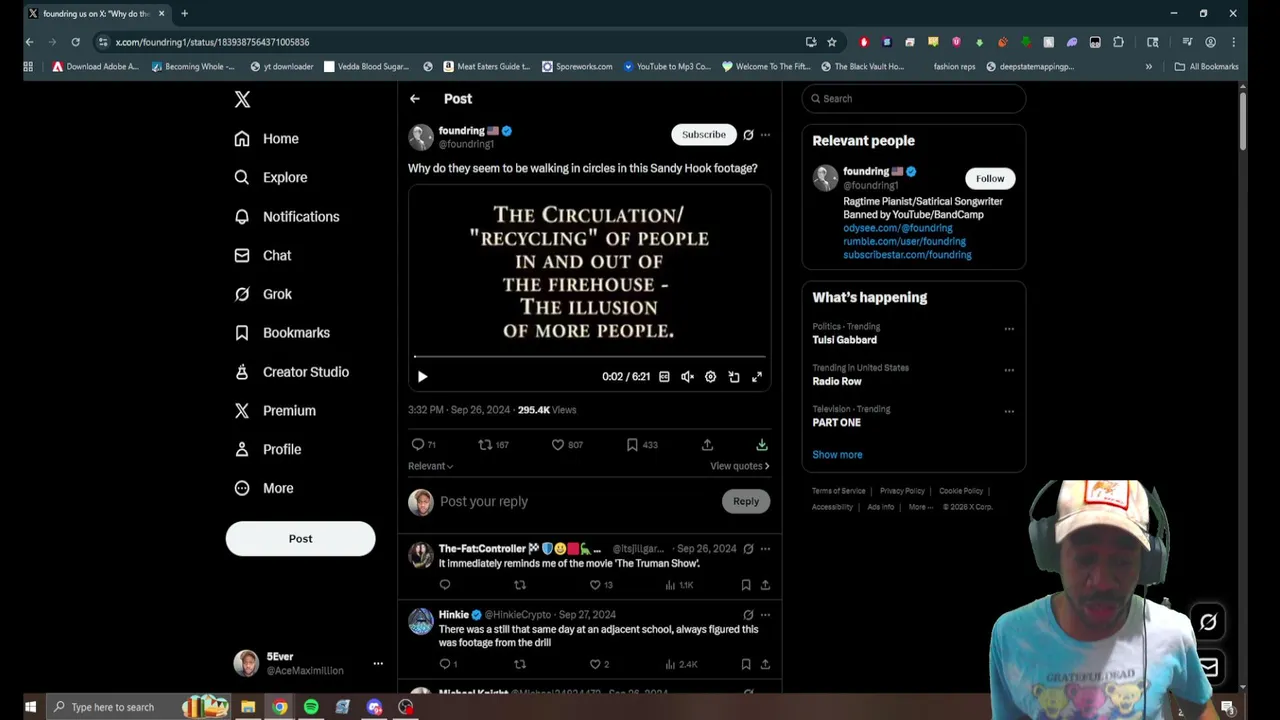
Task: Open options for Tulsi Gabbard trend
Action: point(1009,329)
